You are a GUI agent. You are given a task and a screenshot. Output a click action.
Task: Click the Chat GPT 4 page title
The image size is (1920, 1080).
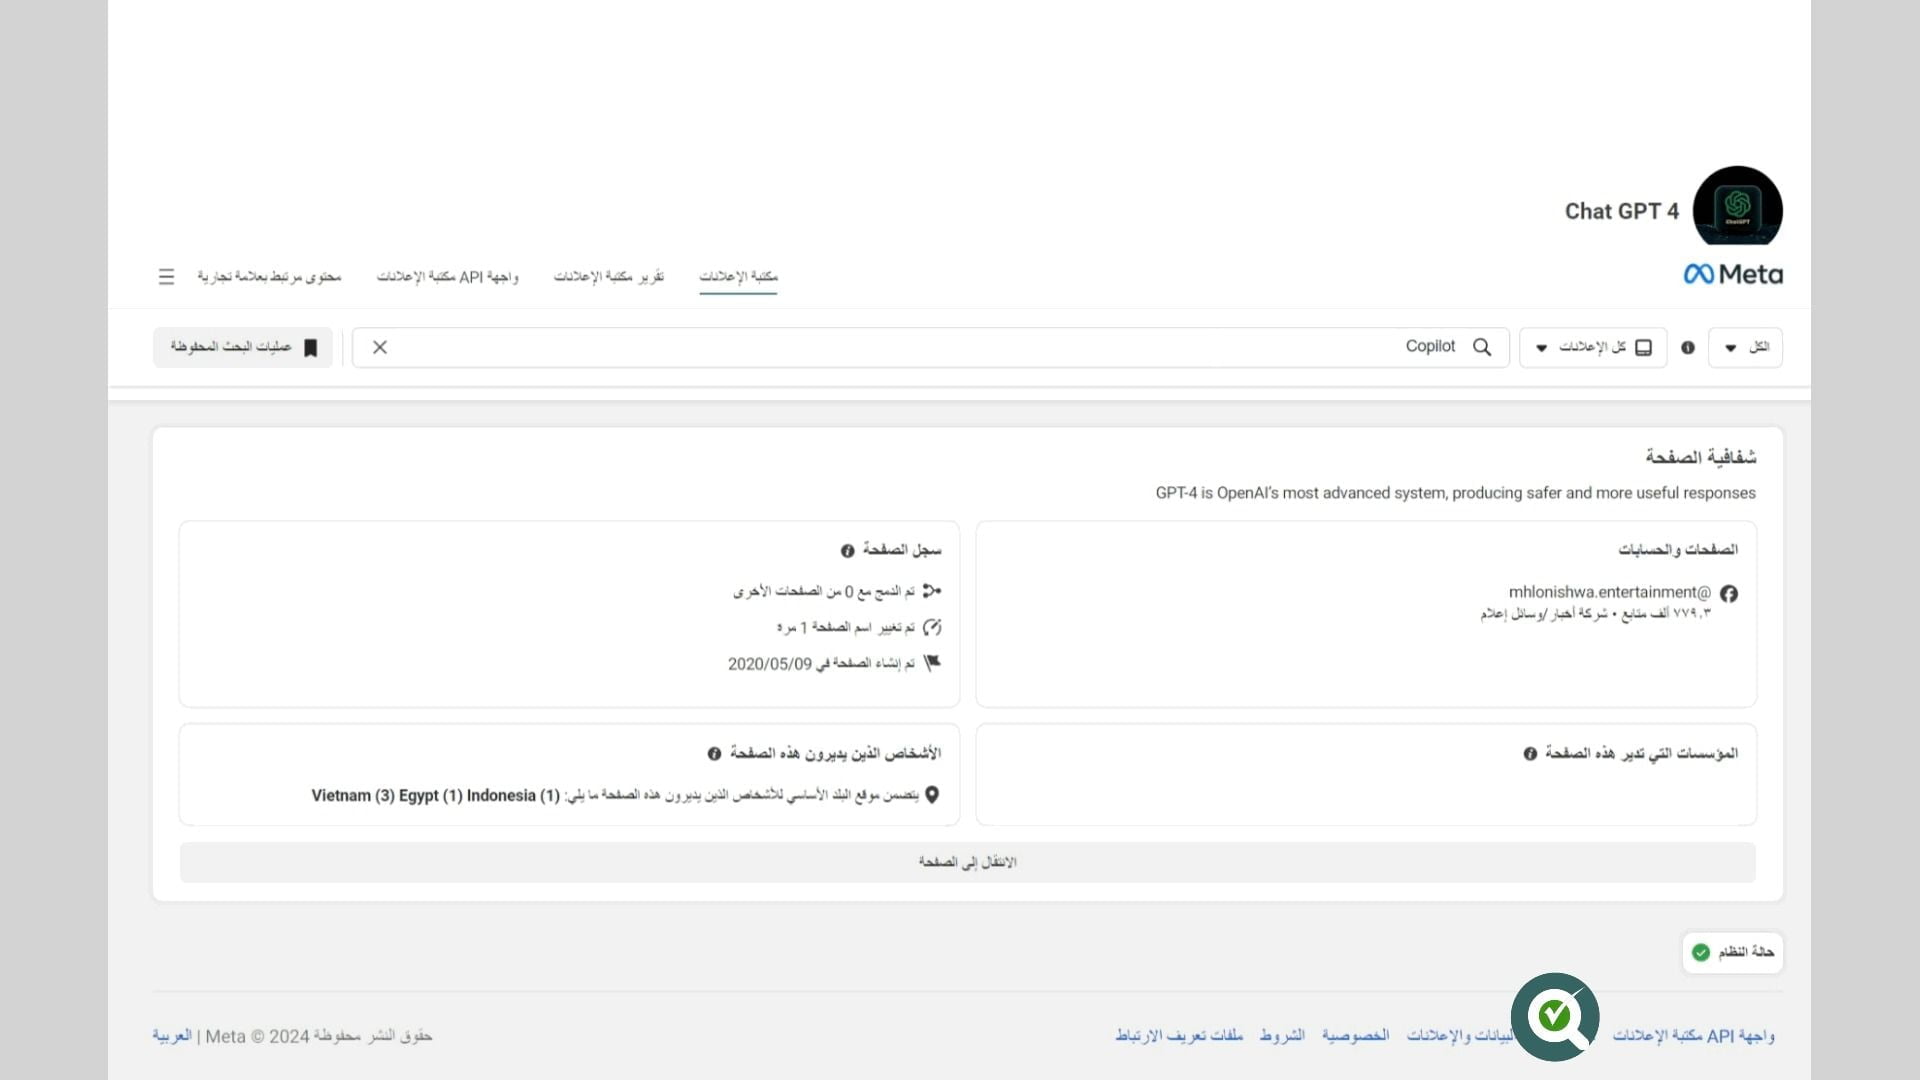click(1622, 211)
